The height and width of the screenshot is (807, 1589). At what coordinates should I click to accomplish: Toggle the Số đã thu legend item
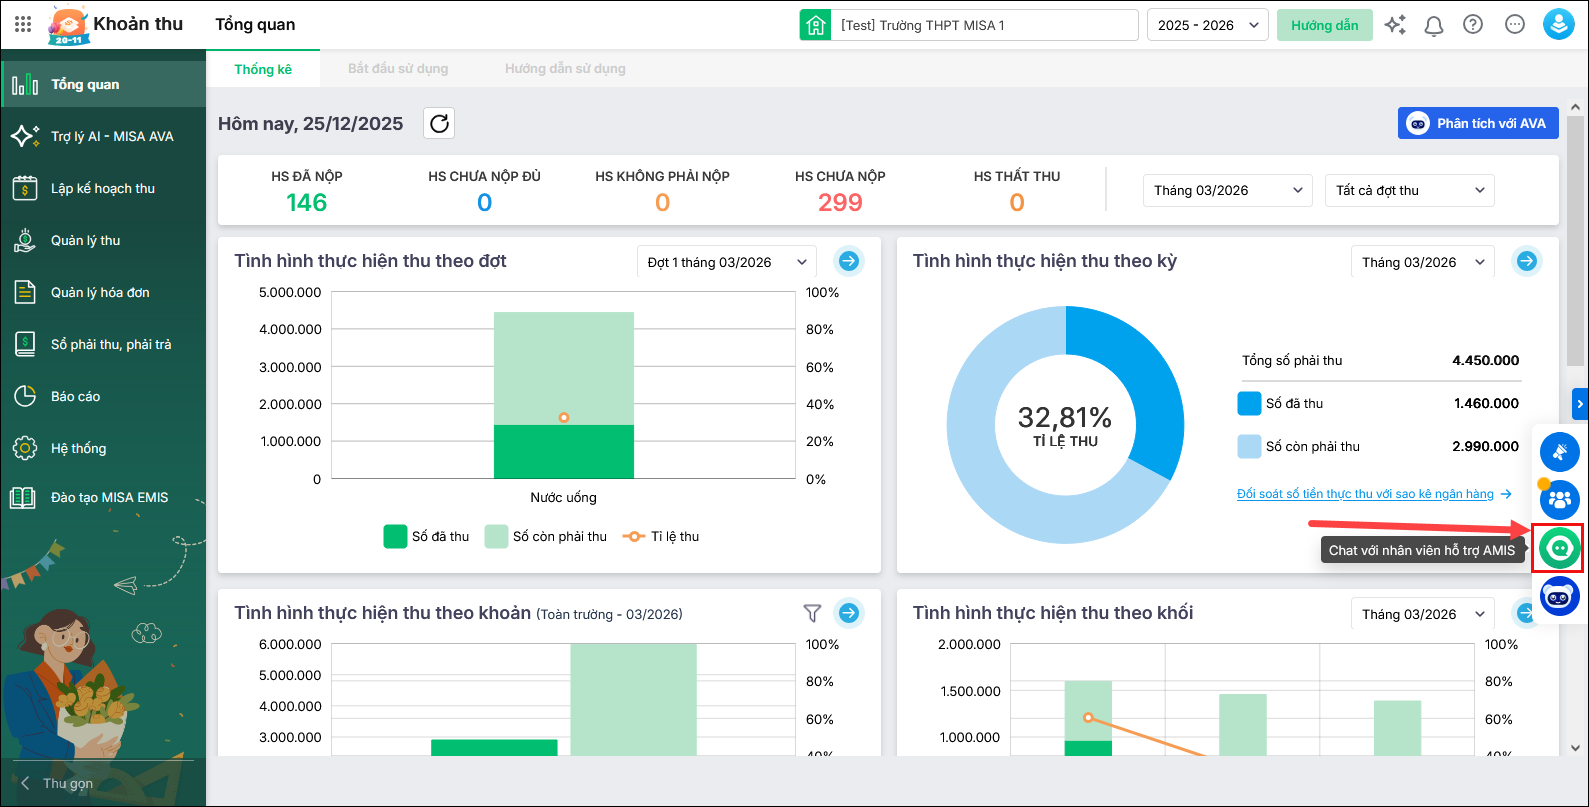pos(427,537)
